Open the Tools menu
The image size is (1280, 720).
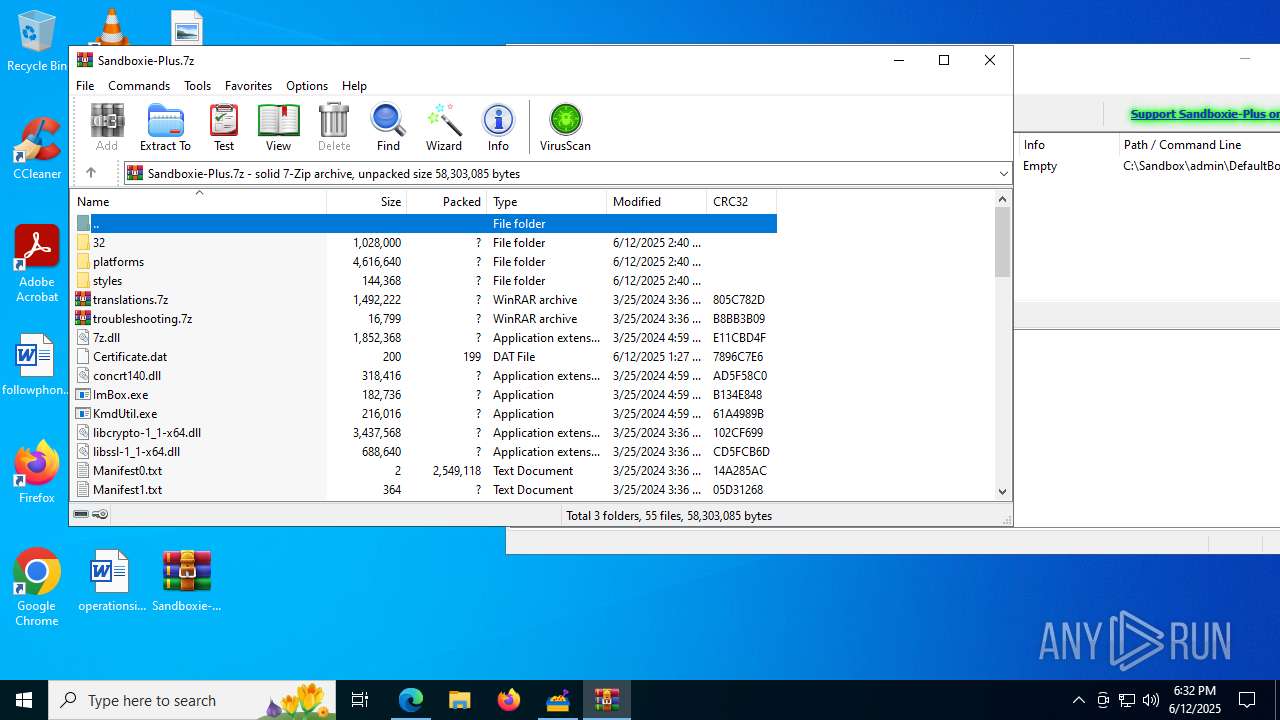pos(197,86)
